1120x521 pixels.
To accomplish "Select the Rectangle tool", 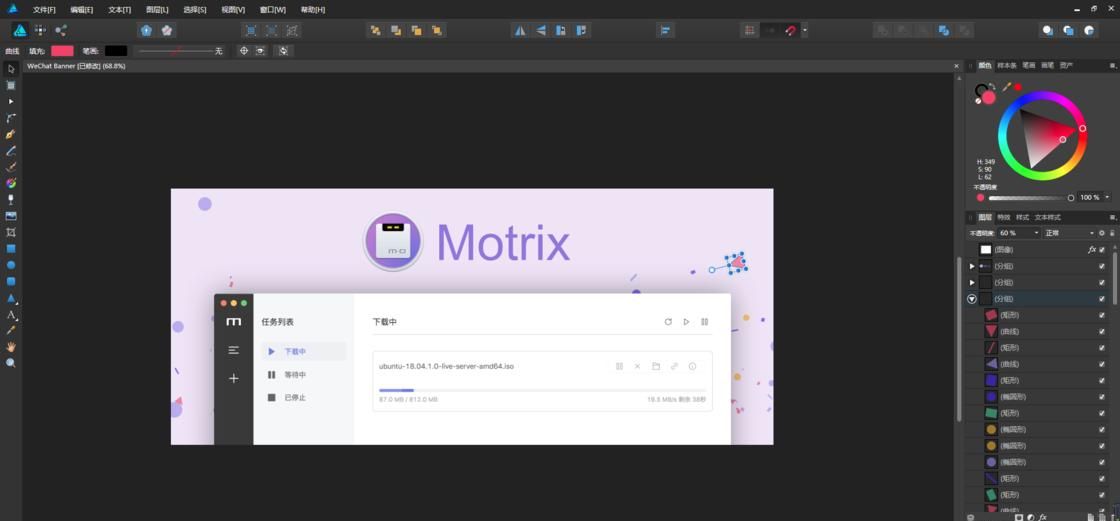I will (x=11, y=249).
